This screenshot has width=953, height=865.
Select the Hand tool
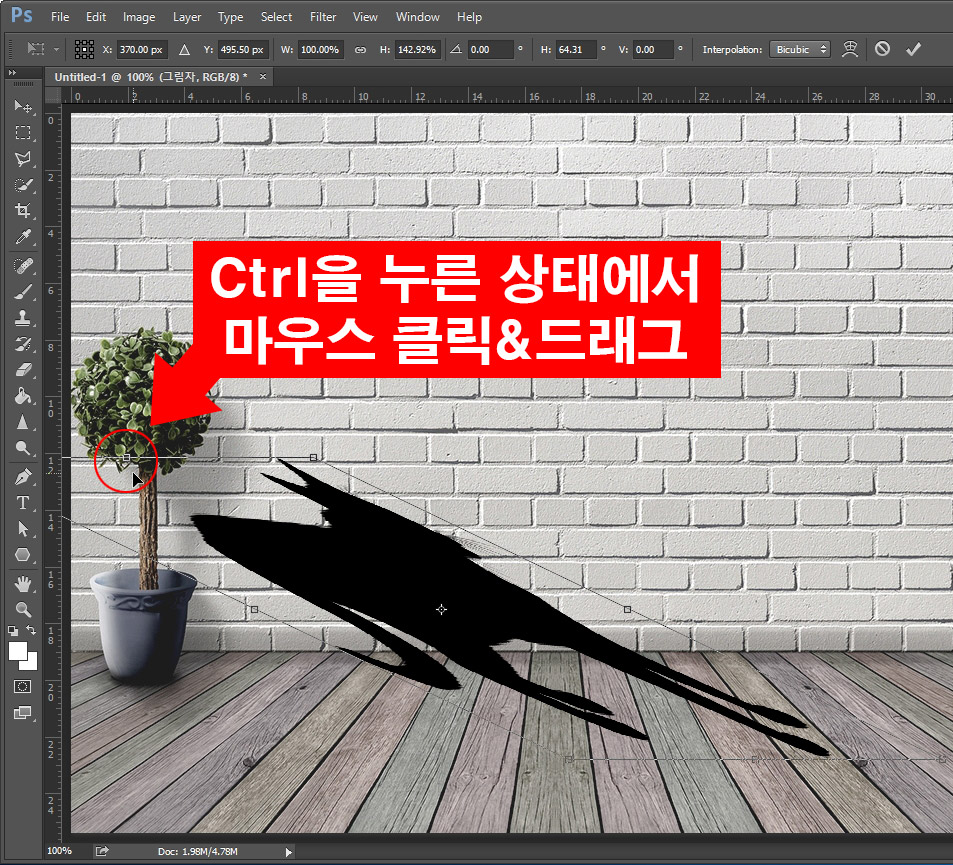23,582
